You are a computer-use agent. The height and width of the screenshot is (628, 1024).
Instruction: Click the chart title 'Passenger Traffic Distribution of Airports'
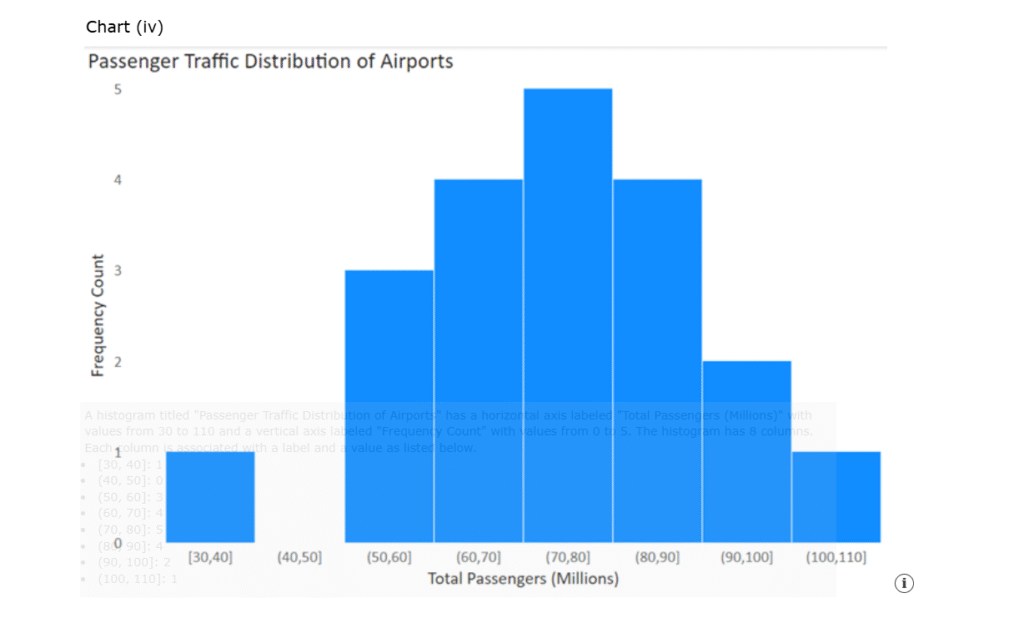(x=270, y=62)
